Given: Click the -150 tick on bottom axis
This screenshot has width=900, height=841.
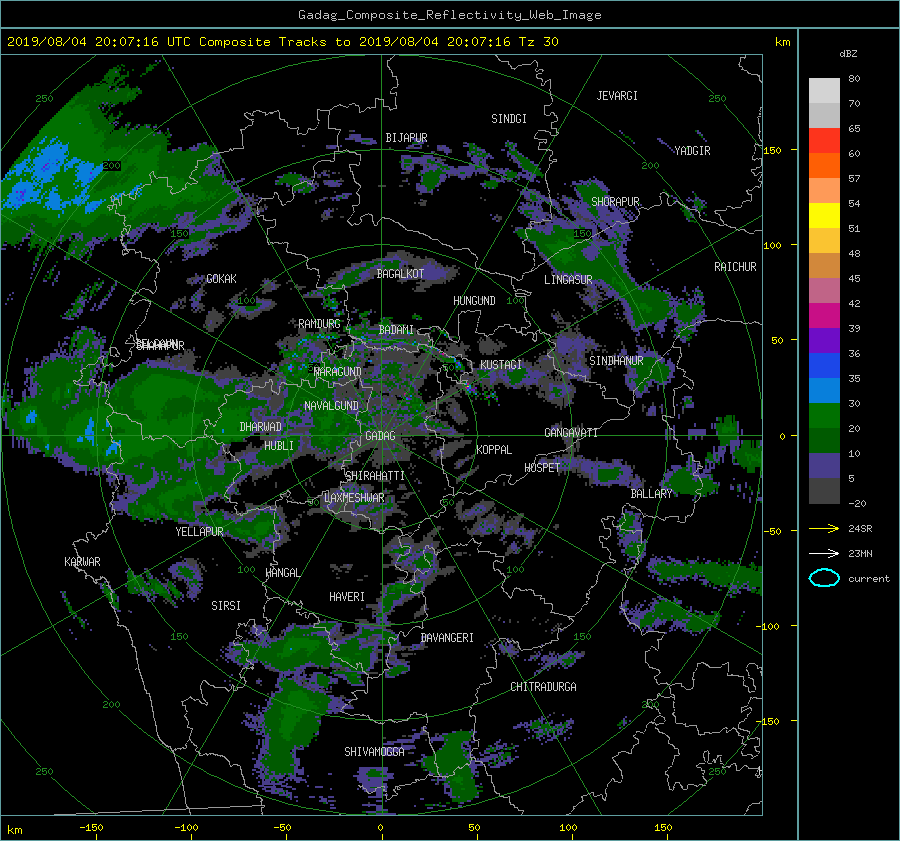Looking at the screenshot, I should pyautogui.click(x=91, y=828).
